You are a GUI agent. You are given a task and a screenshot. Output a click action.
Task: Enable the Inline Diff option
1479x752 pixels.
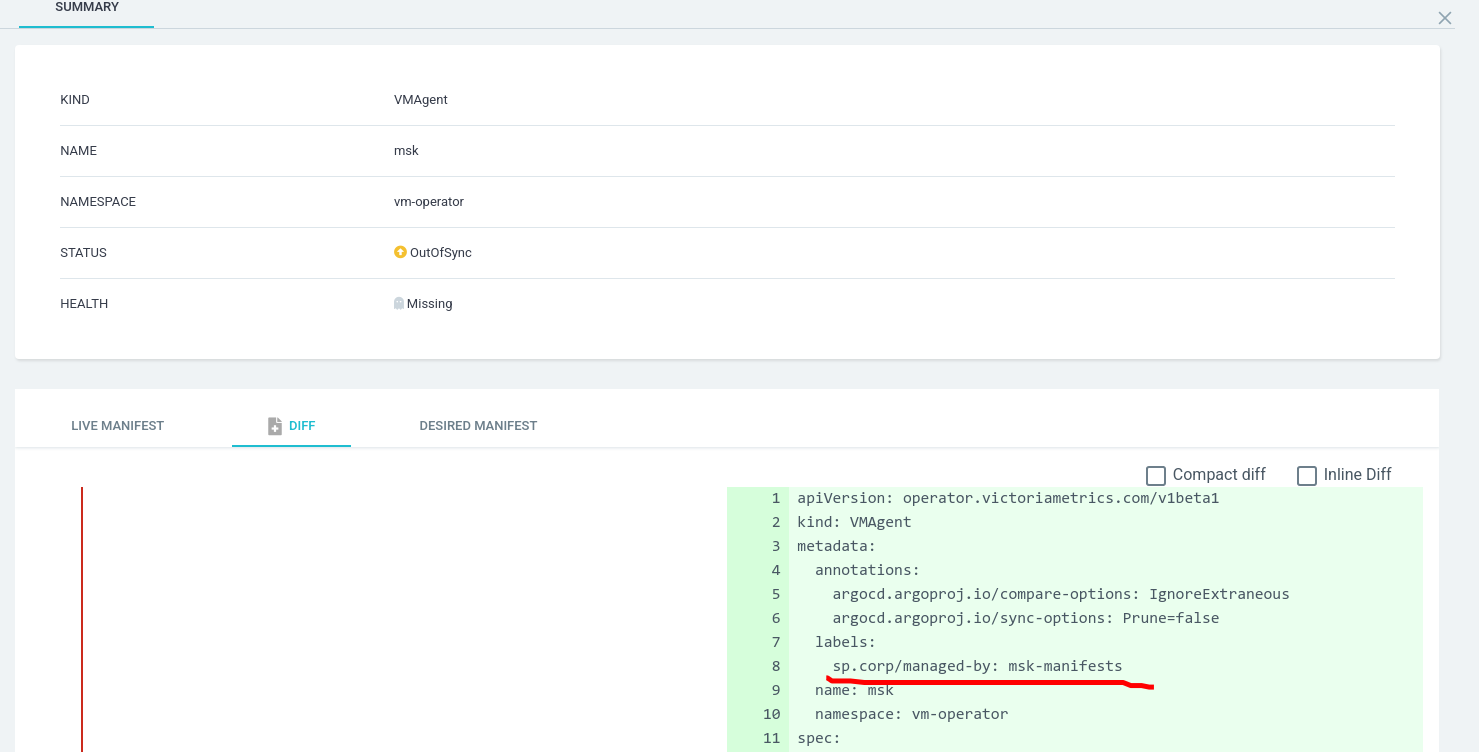[1307, 474]
